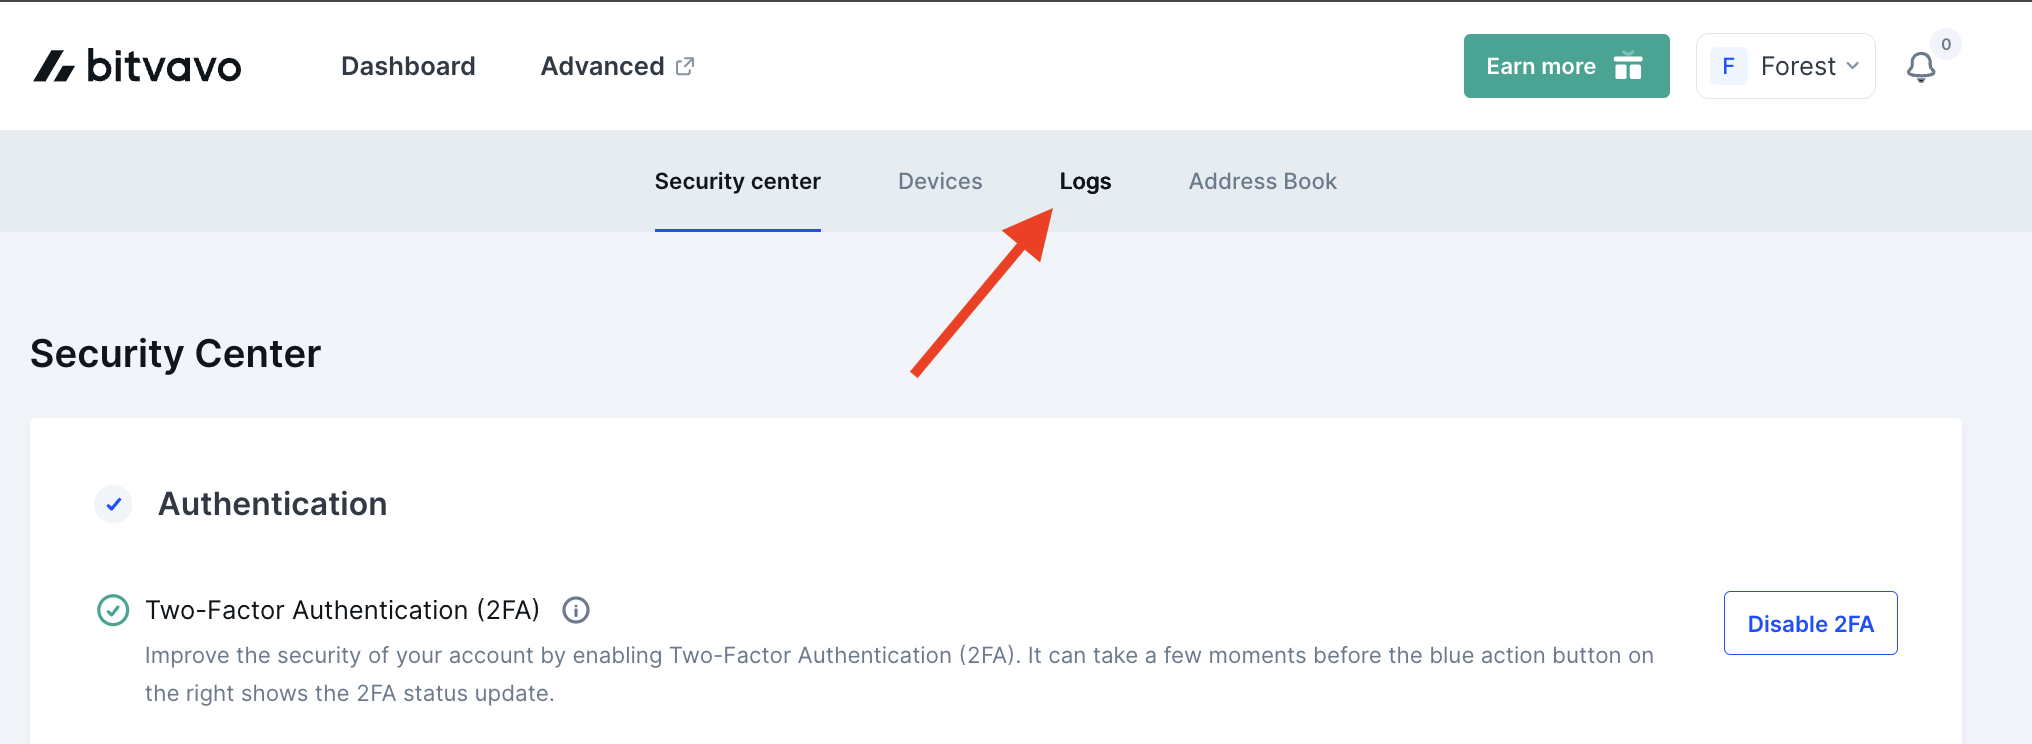Click the external link icon beside Advanced
The height and width of the screenshot is (744, 2032).
(x=685, y=66)
